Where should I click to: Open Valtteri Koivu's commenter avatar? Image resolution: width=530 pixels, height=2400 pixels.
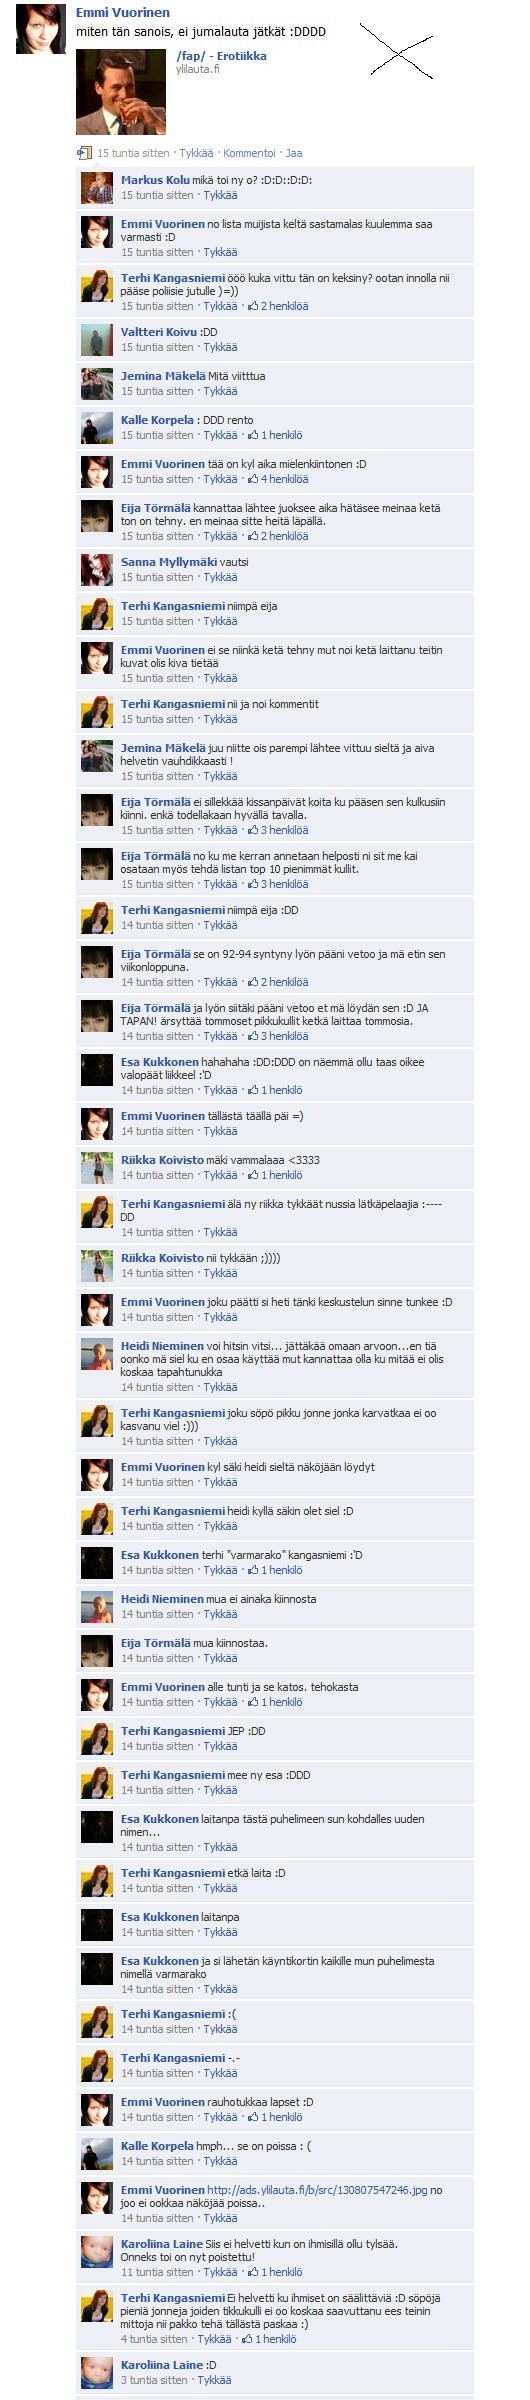[97, 340]
